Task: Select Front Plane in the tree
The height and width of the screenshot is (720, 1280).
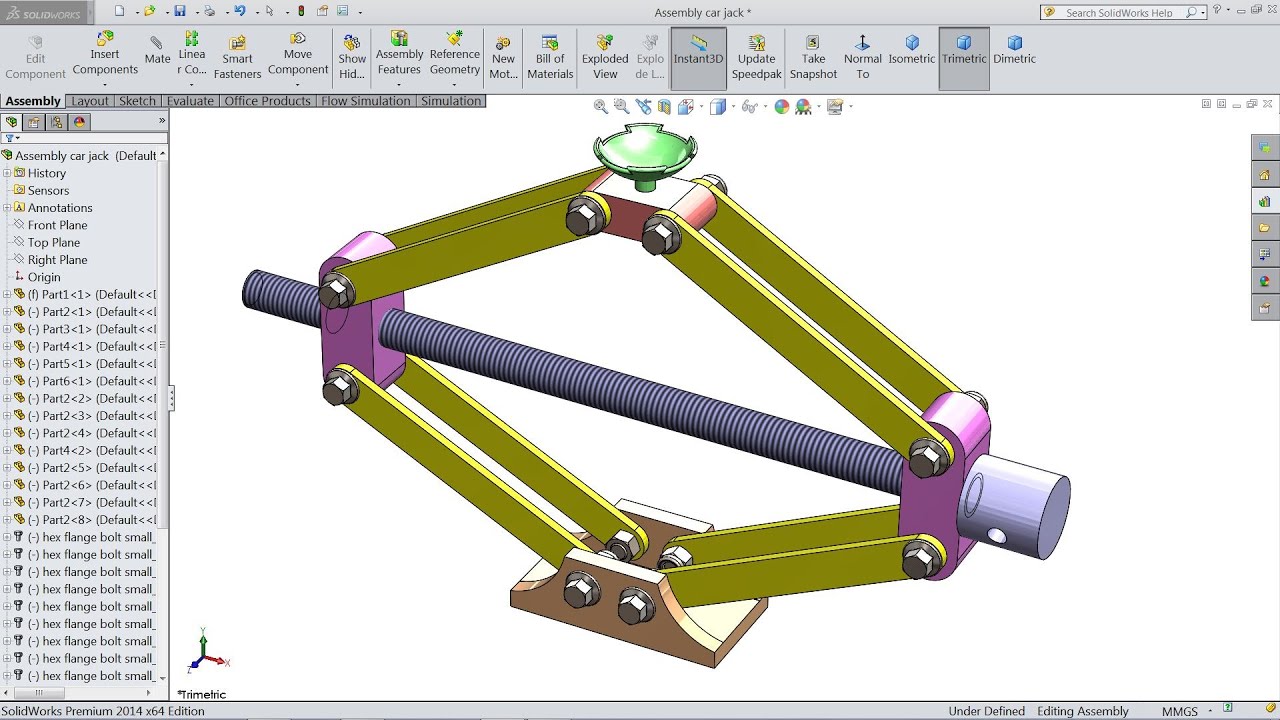Action: coord(57,225)
